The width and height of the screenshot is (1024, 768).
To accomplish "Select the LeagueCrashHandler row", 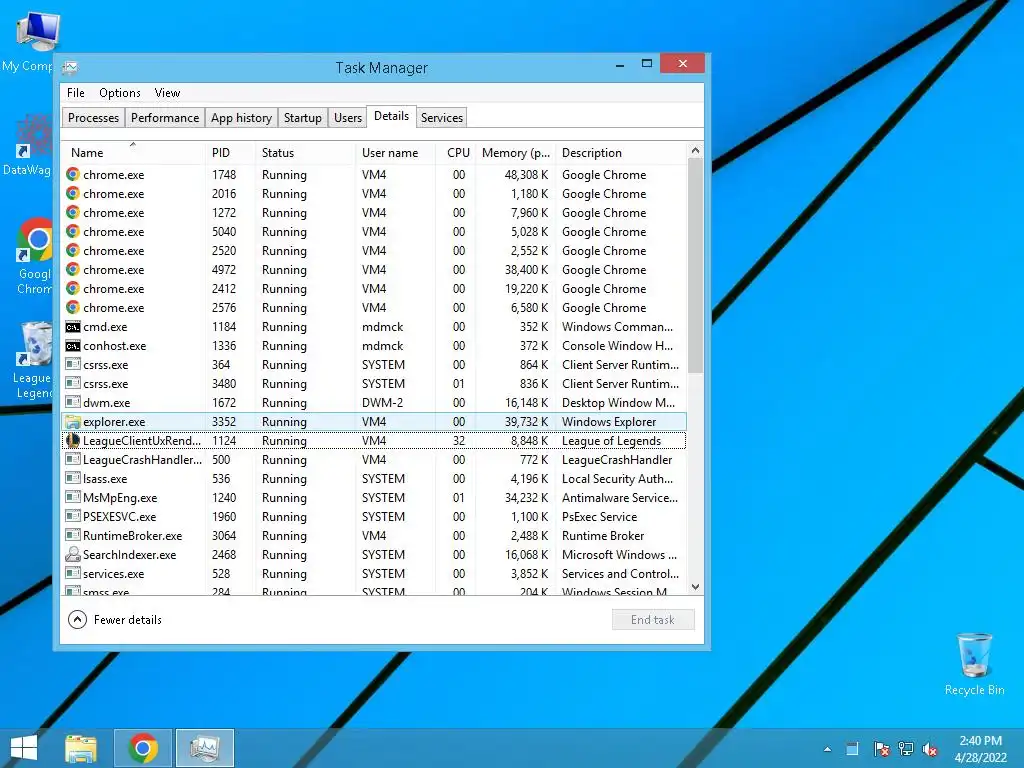I will point(375,460).
